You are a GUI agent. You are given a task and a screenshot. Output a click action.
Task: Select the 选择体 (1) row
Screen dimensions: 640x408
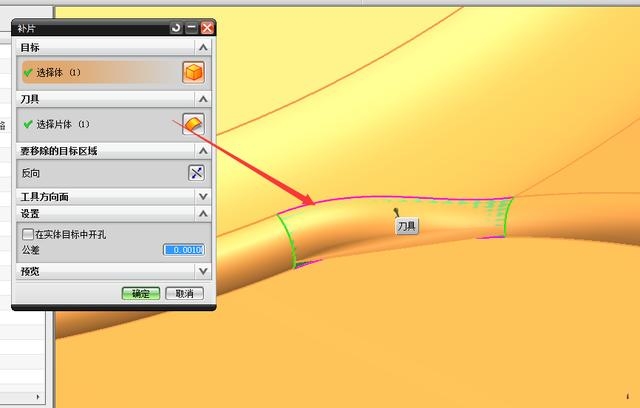point(99,73)
